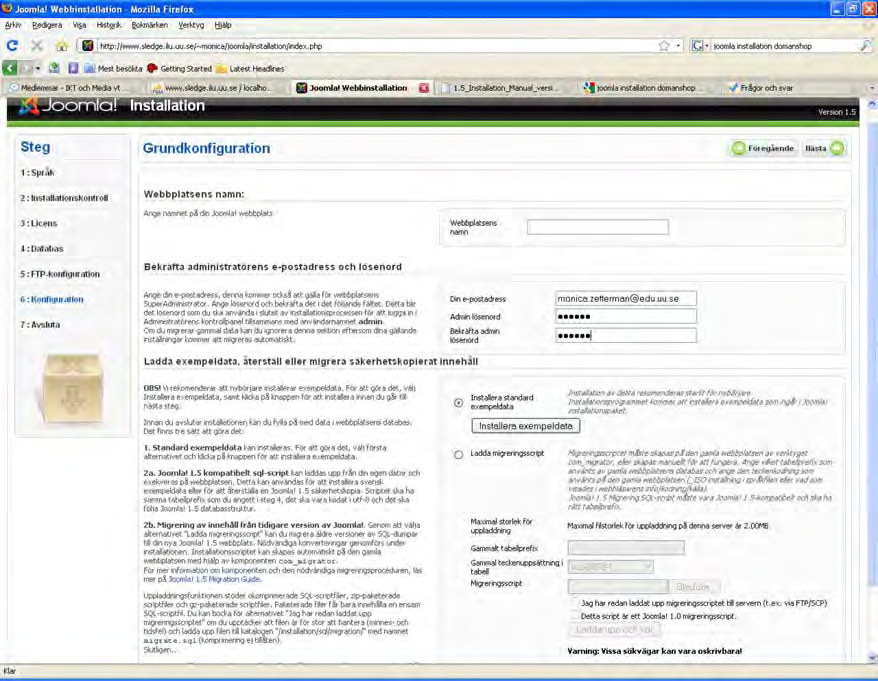Click the Ladda upp och kör button
The height and width of the screenshot is (681, 878).
[x=614, y=629]
